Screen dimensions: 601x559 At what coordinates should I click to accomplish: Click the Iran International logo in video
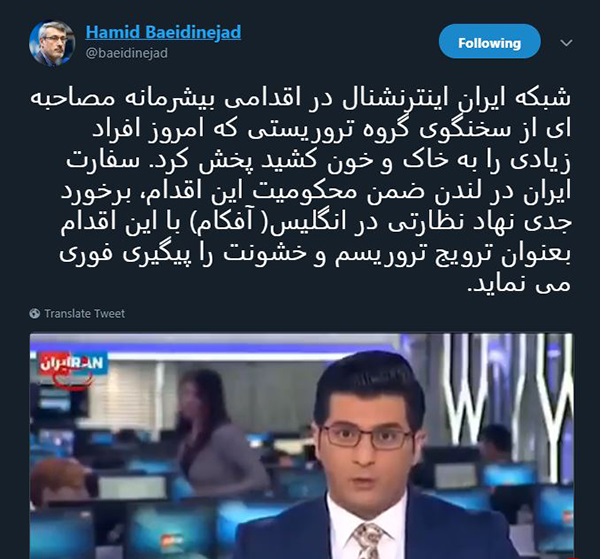pyautogui.click(x=71, y=366)
